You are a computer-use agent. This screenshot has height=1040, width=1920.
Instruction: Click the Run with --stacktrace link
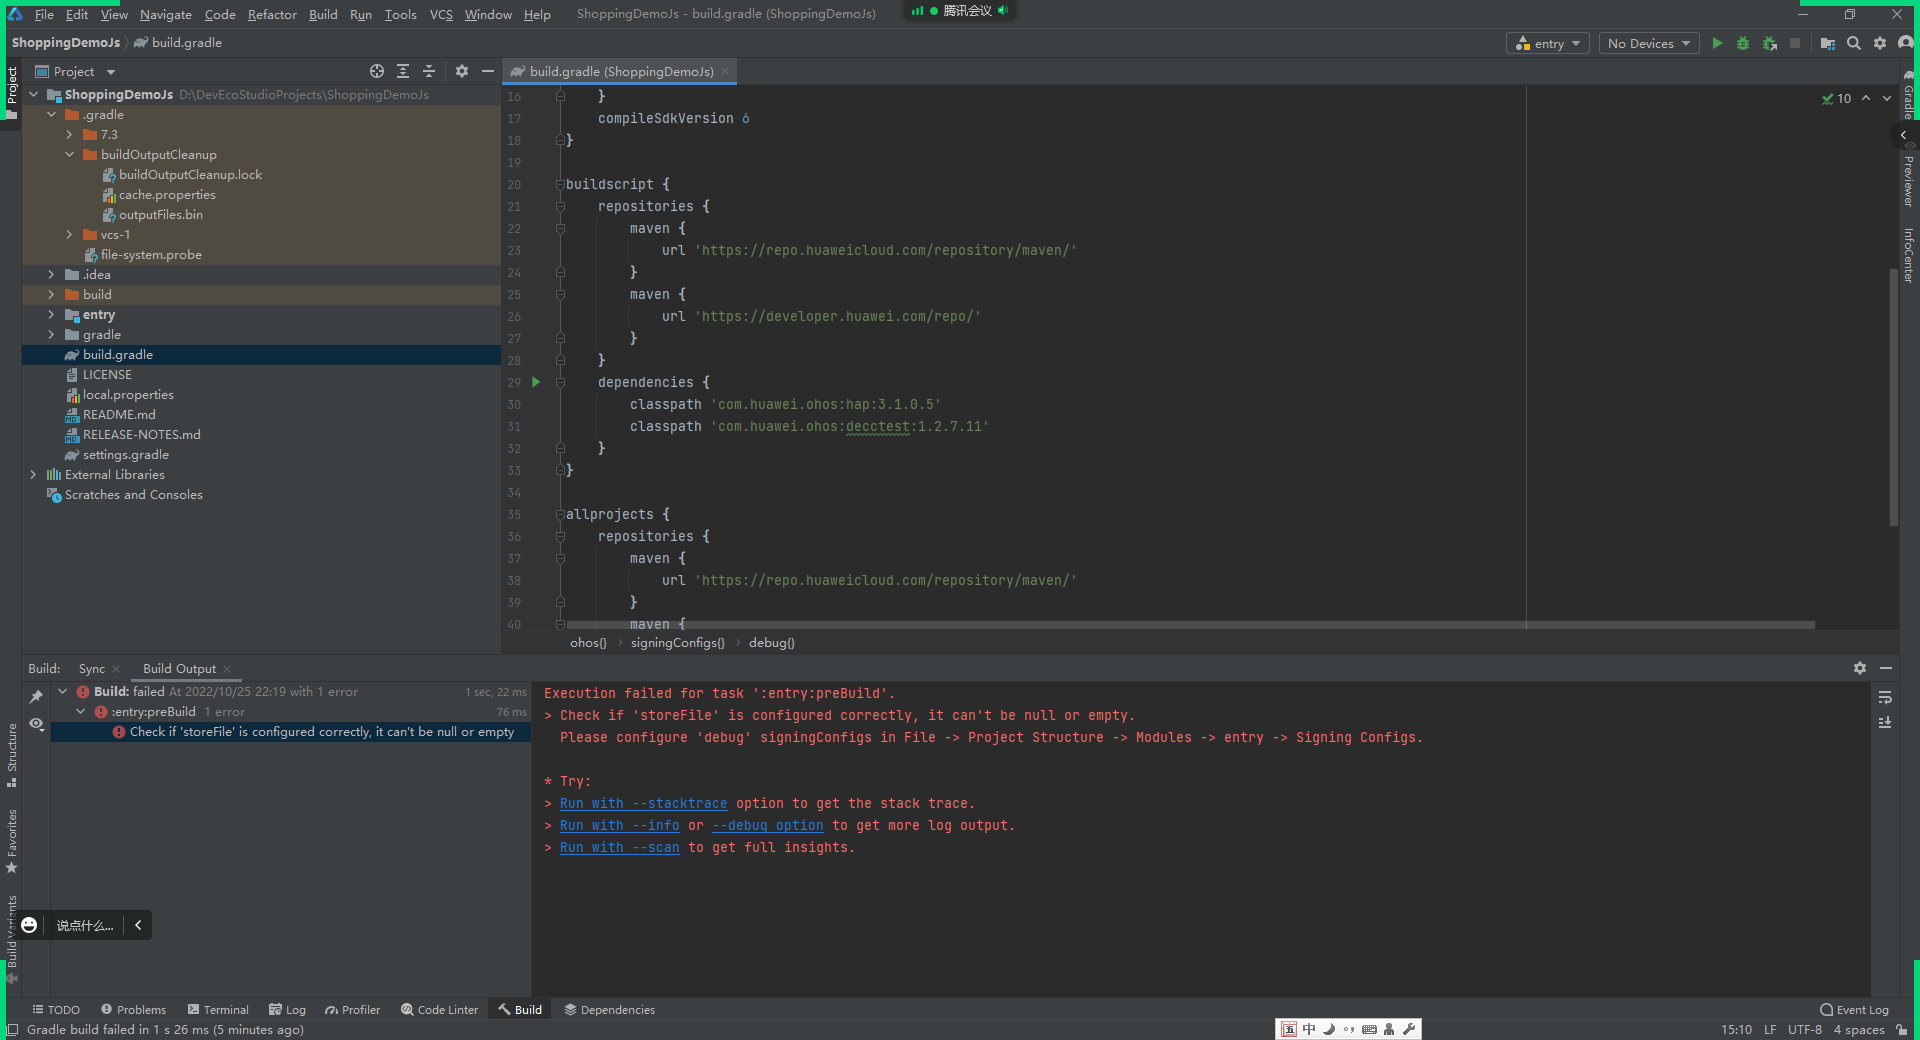click(644, 803)
